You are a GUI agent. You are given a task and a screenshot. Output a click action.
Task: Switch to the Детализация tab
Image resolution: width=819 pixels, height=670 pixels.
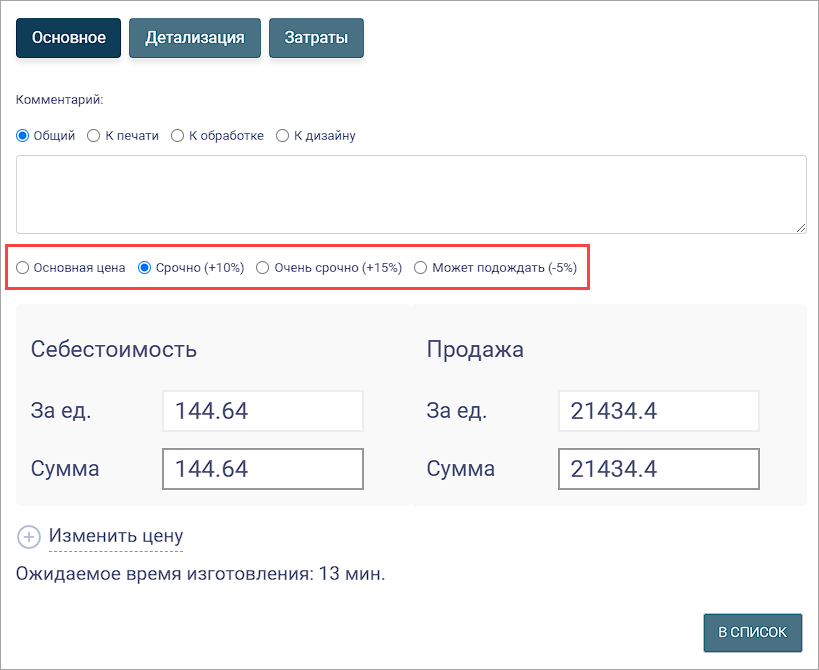click(195, 38)
